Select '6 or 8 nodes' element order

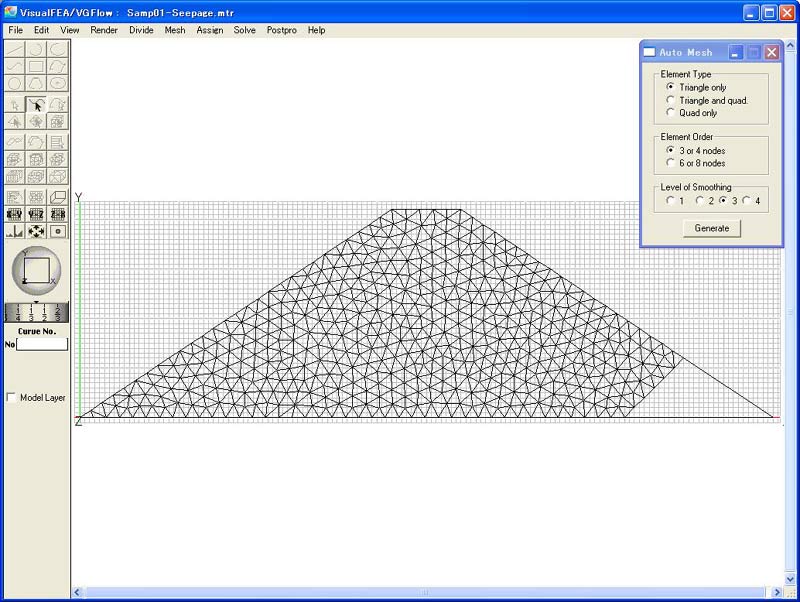[x=671, y=163]
